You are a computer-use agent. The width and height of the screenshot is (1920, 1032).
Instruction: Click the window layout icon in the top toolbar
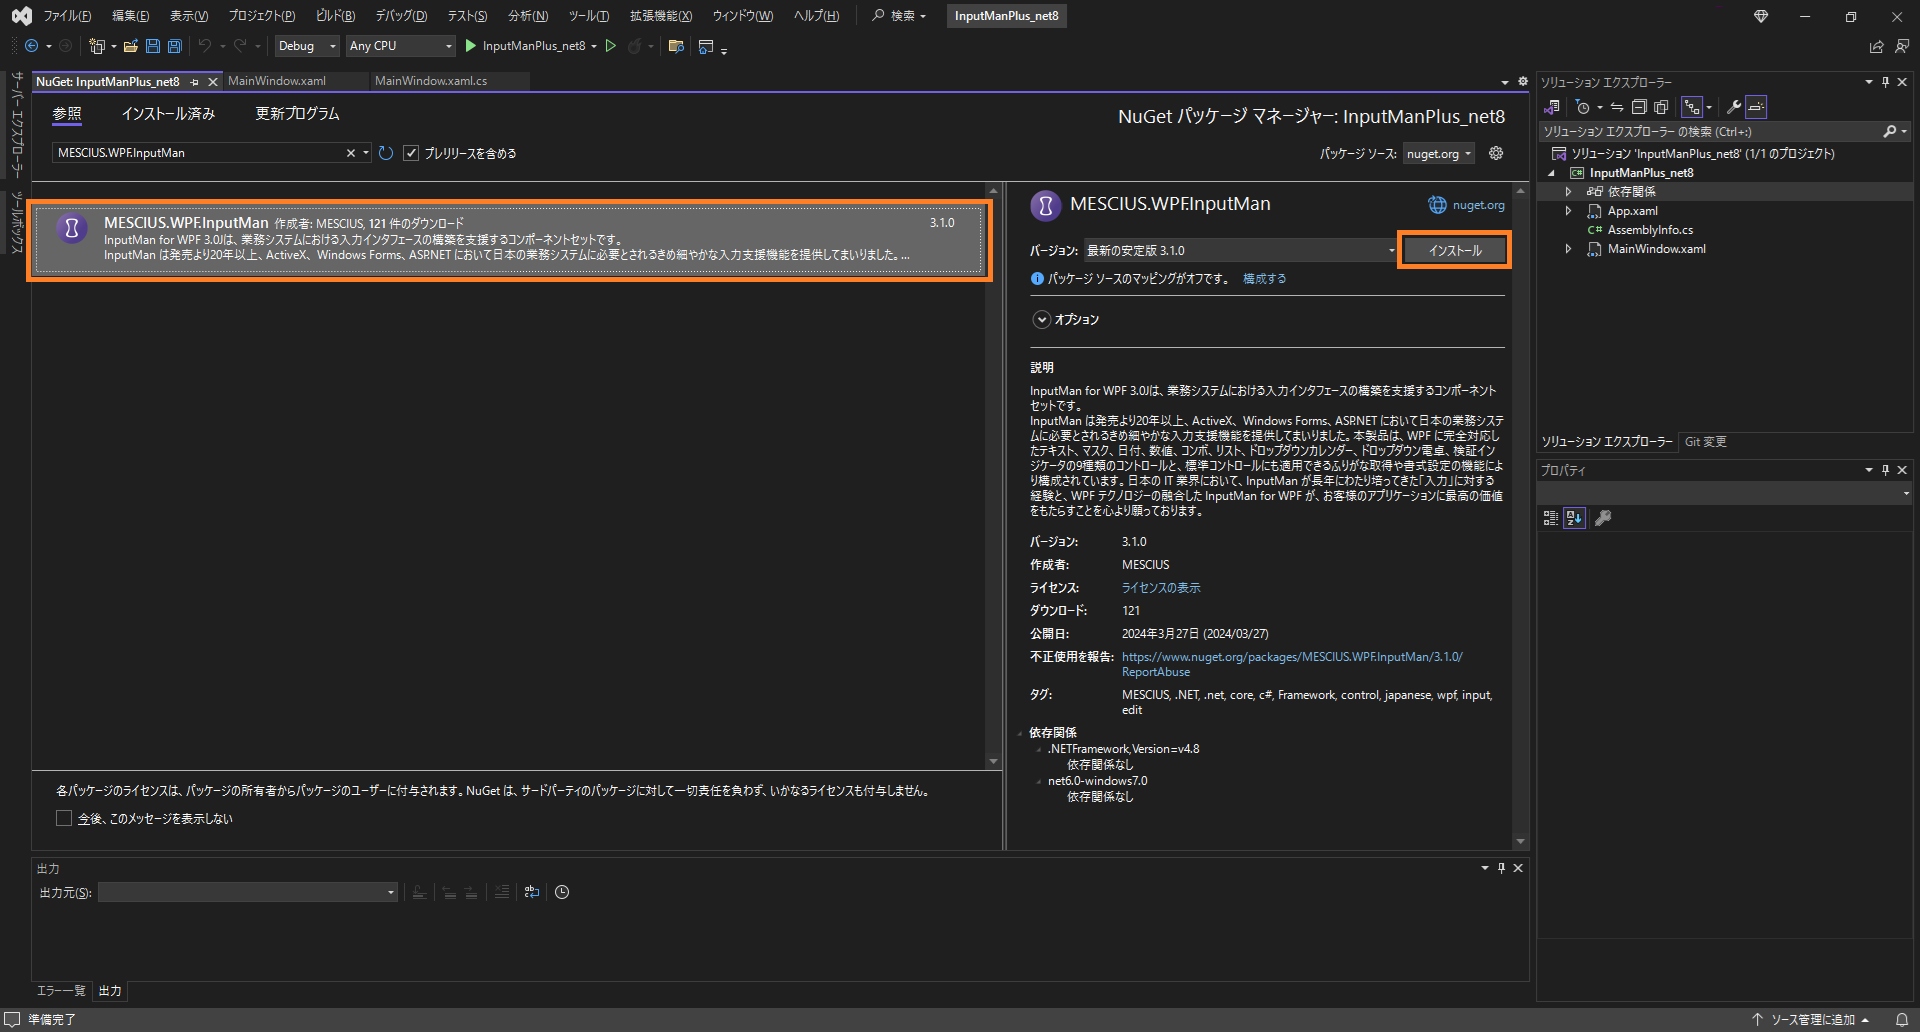pos(706,46)
